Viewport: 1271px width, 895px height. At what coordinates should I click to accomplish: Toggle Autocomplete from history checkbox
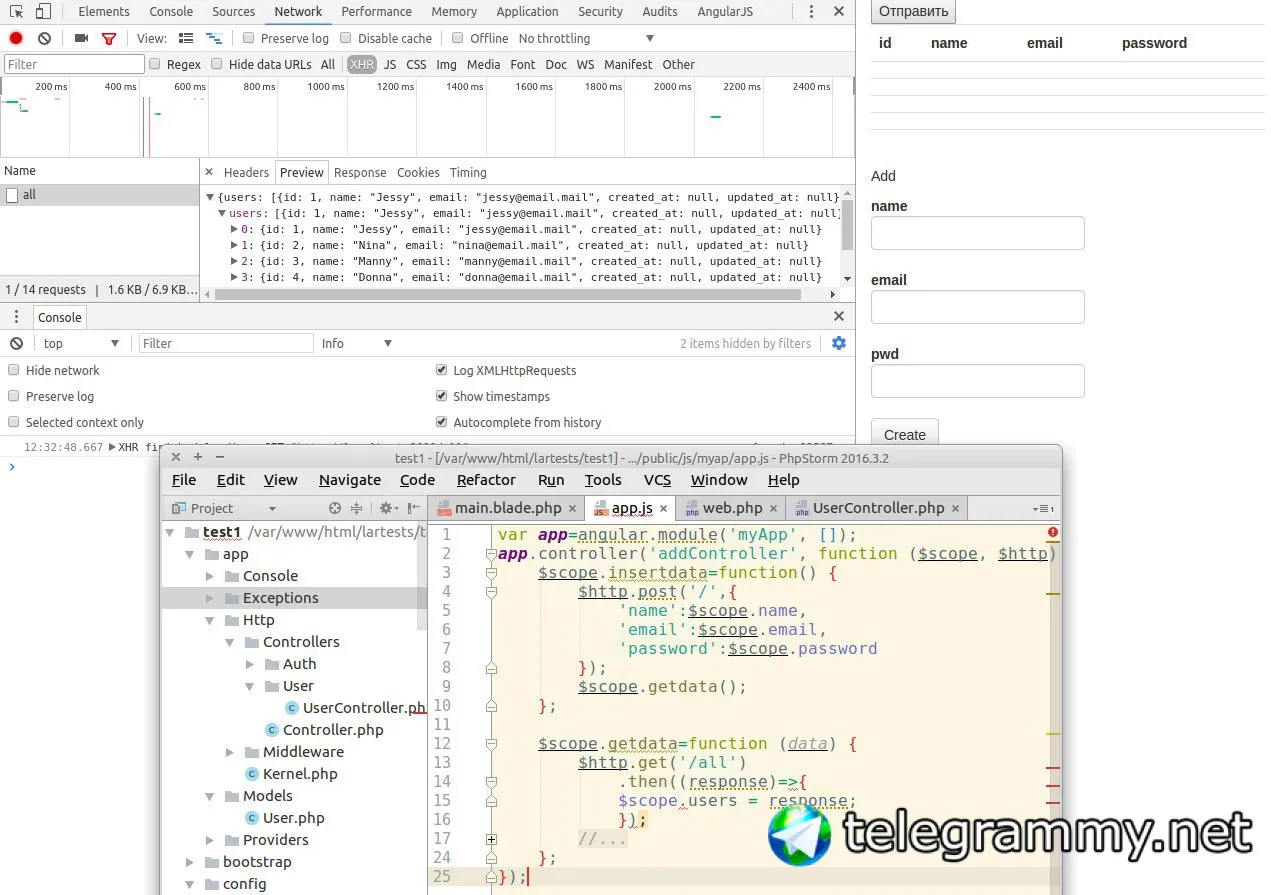coord(442,422)
